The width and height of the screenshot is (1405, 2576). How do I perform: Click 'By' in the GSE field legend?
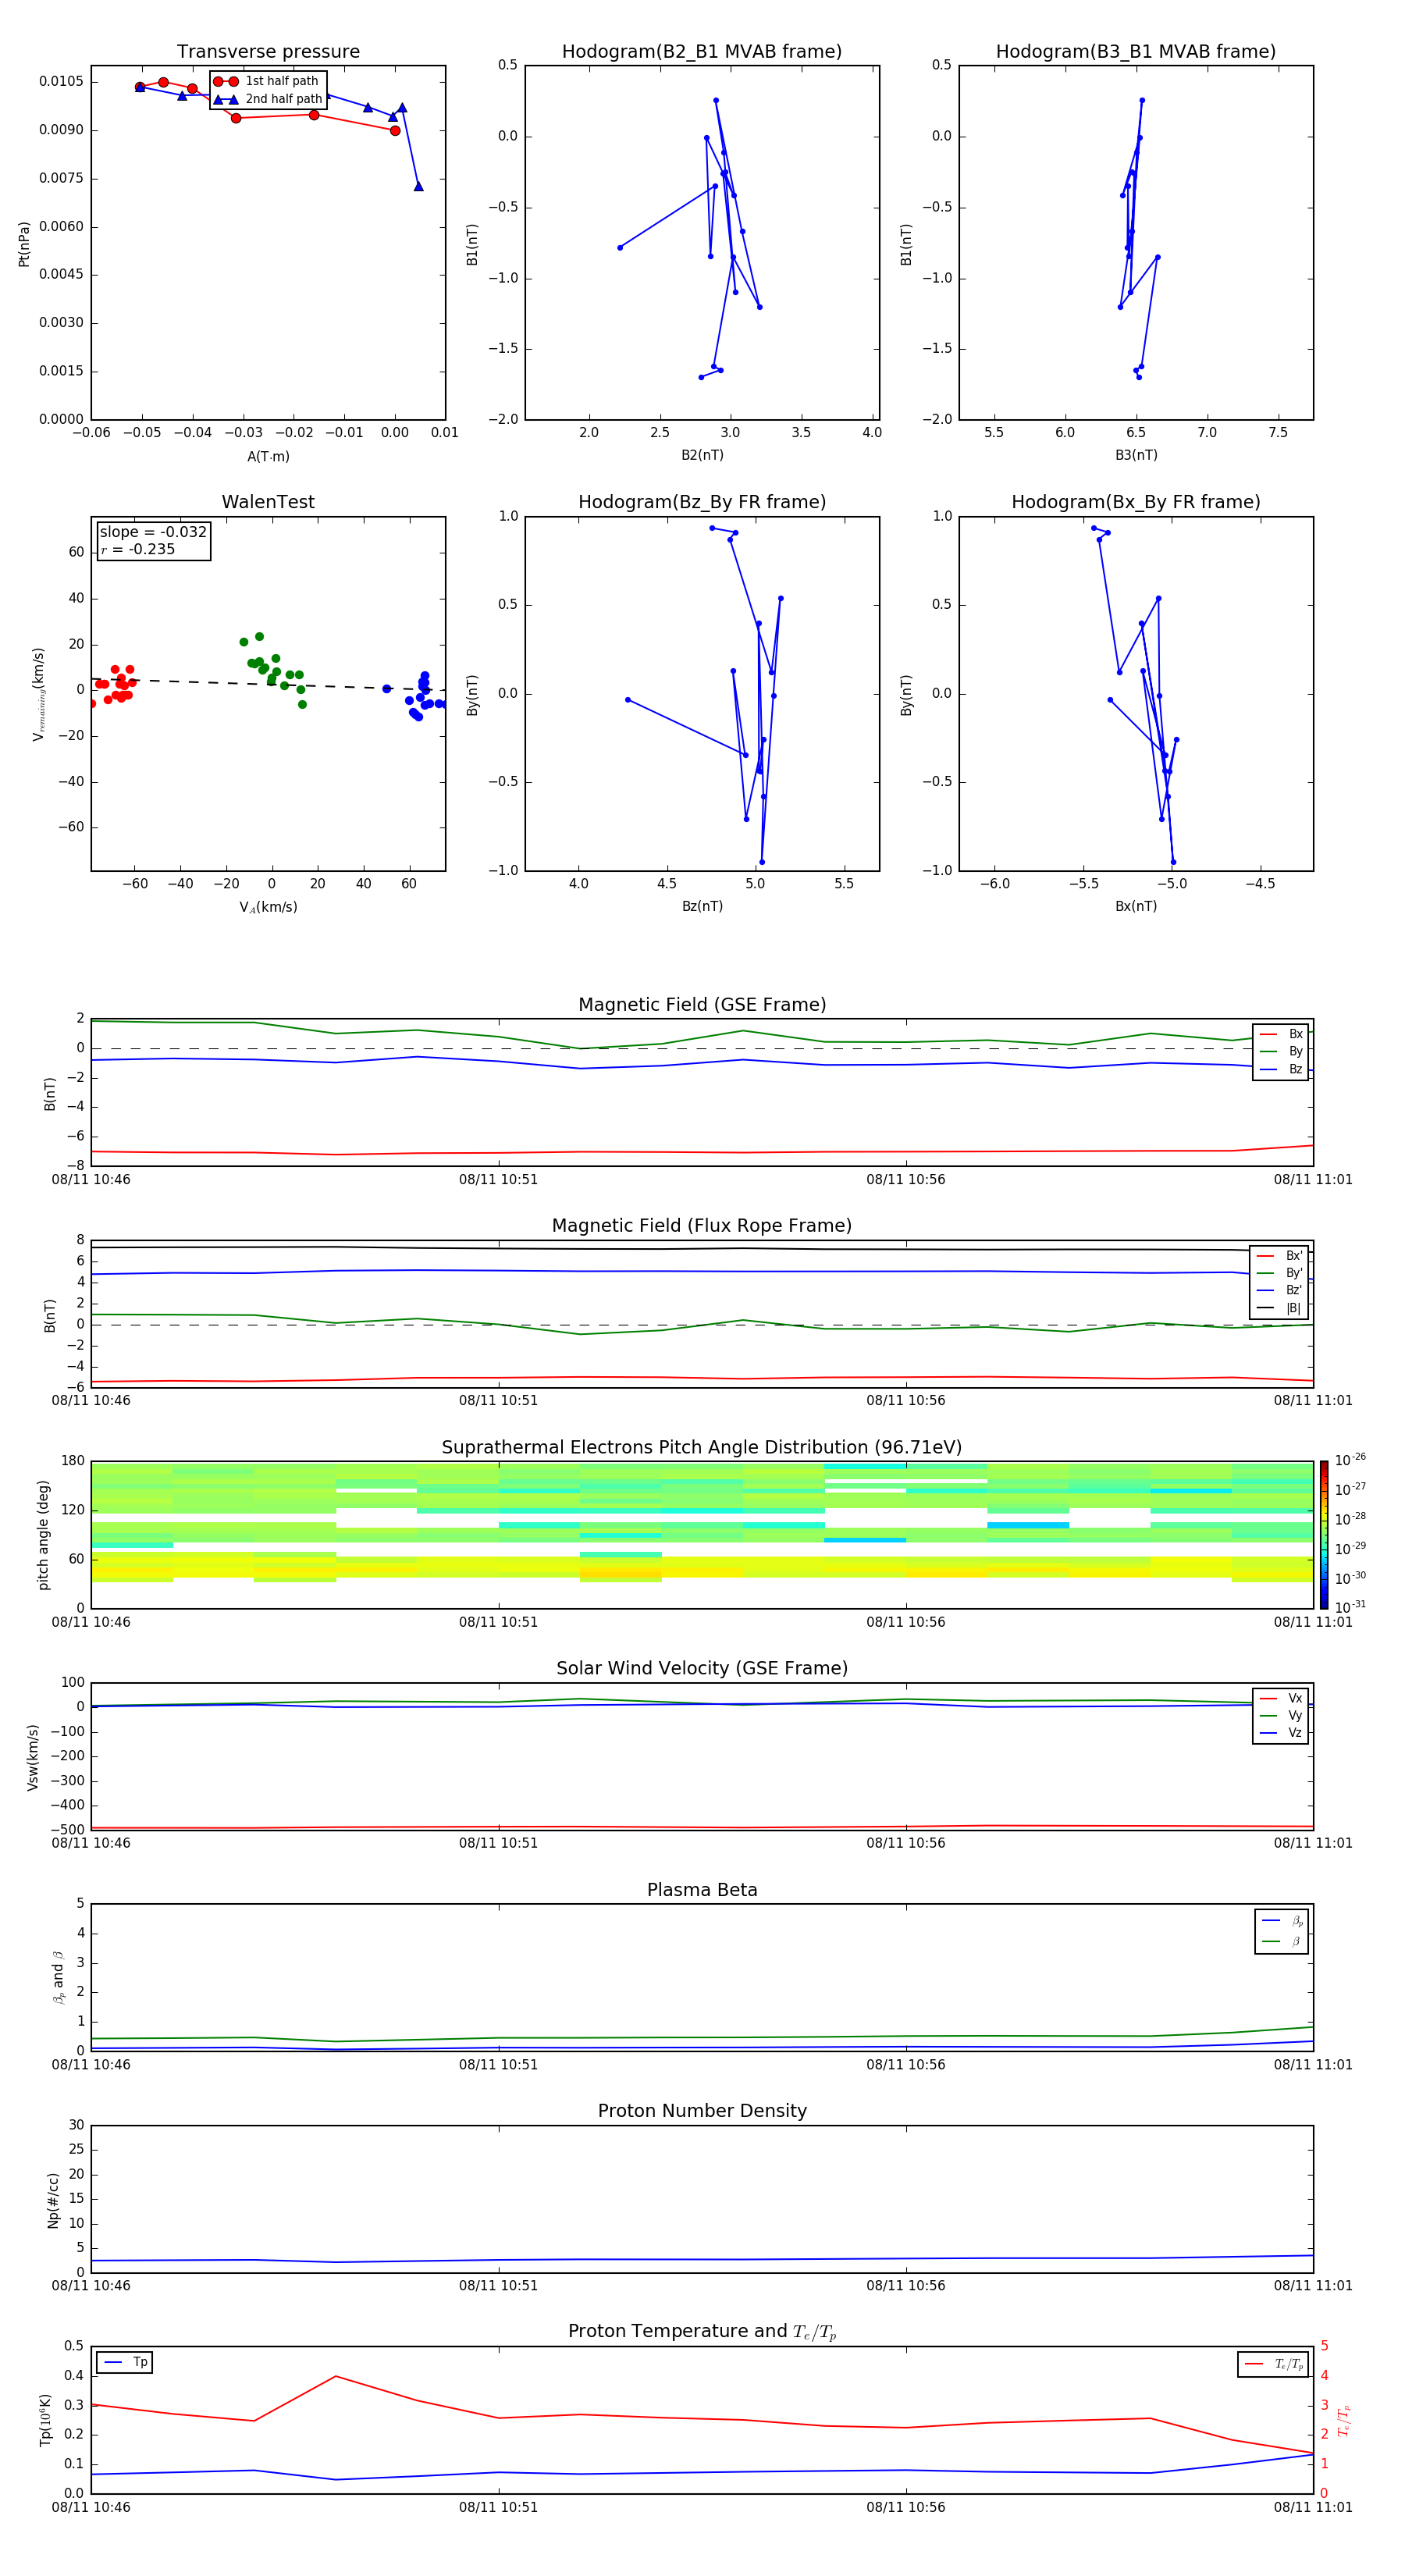[x=1295, y=1052]
